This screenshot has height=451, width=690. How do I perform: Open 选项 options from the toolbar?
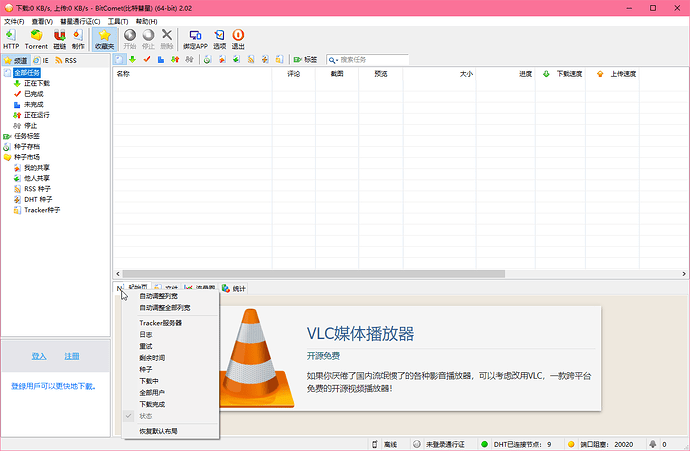pos(219,39)
